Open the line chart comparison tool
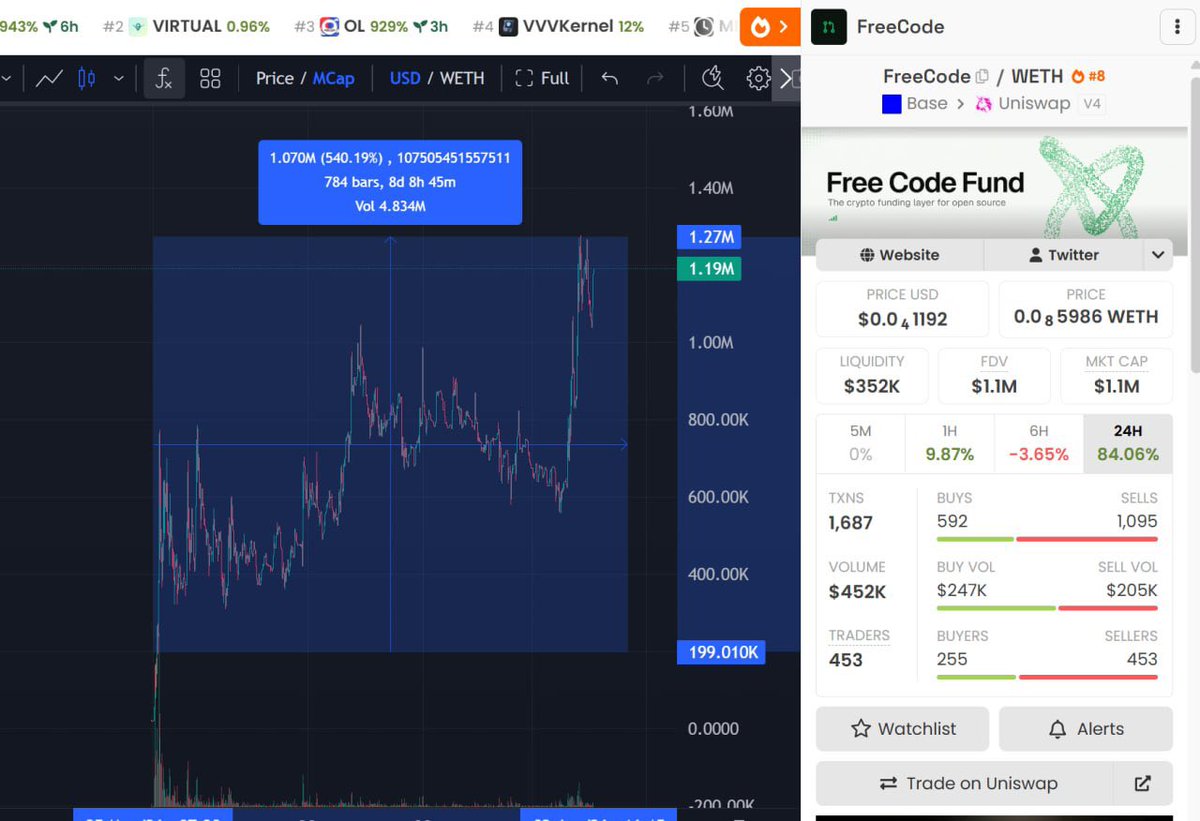The width and height of the screenshot is (1200, 821). (49, 78)
